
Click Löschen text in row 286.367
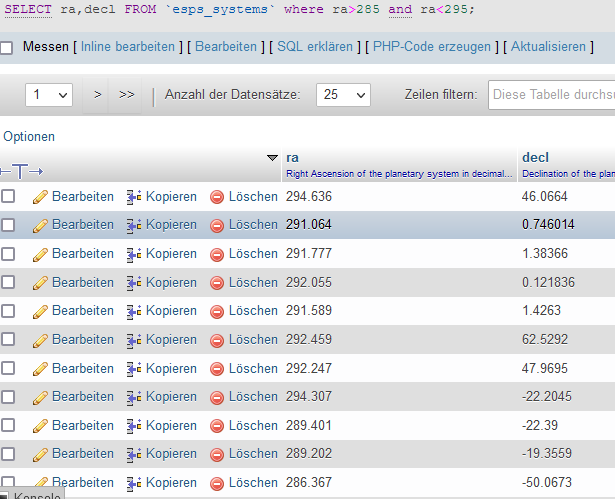253,483
